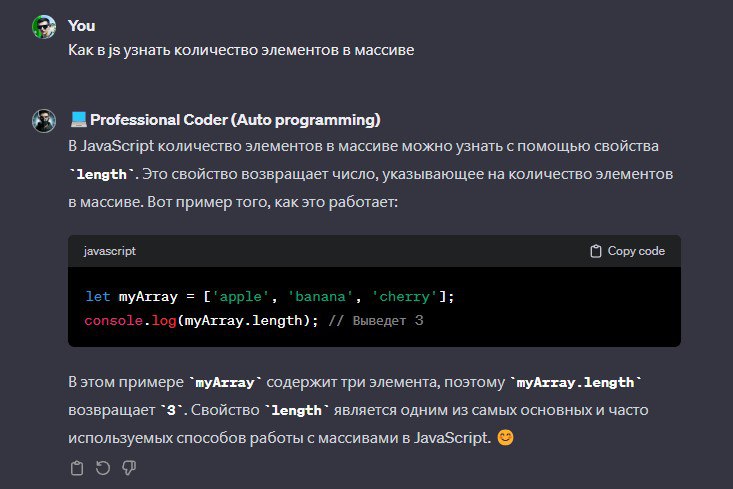Click the laptop emoji before Professional Coder
The width and height of the screenshot is (733, 489).
pyautogui.click(x=78, y=120)
